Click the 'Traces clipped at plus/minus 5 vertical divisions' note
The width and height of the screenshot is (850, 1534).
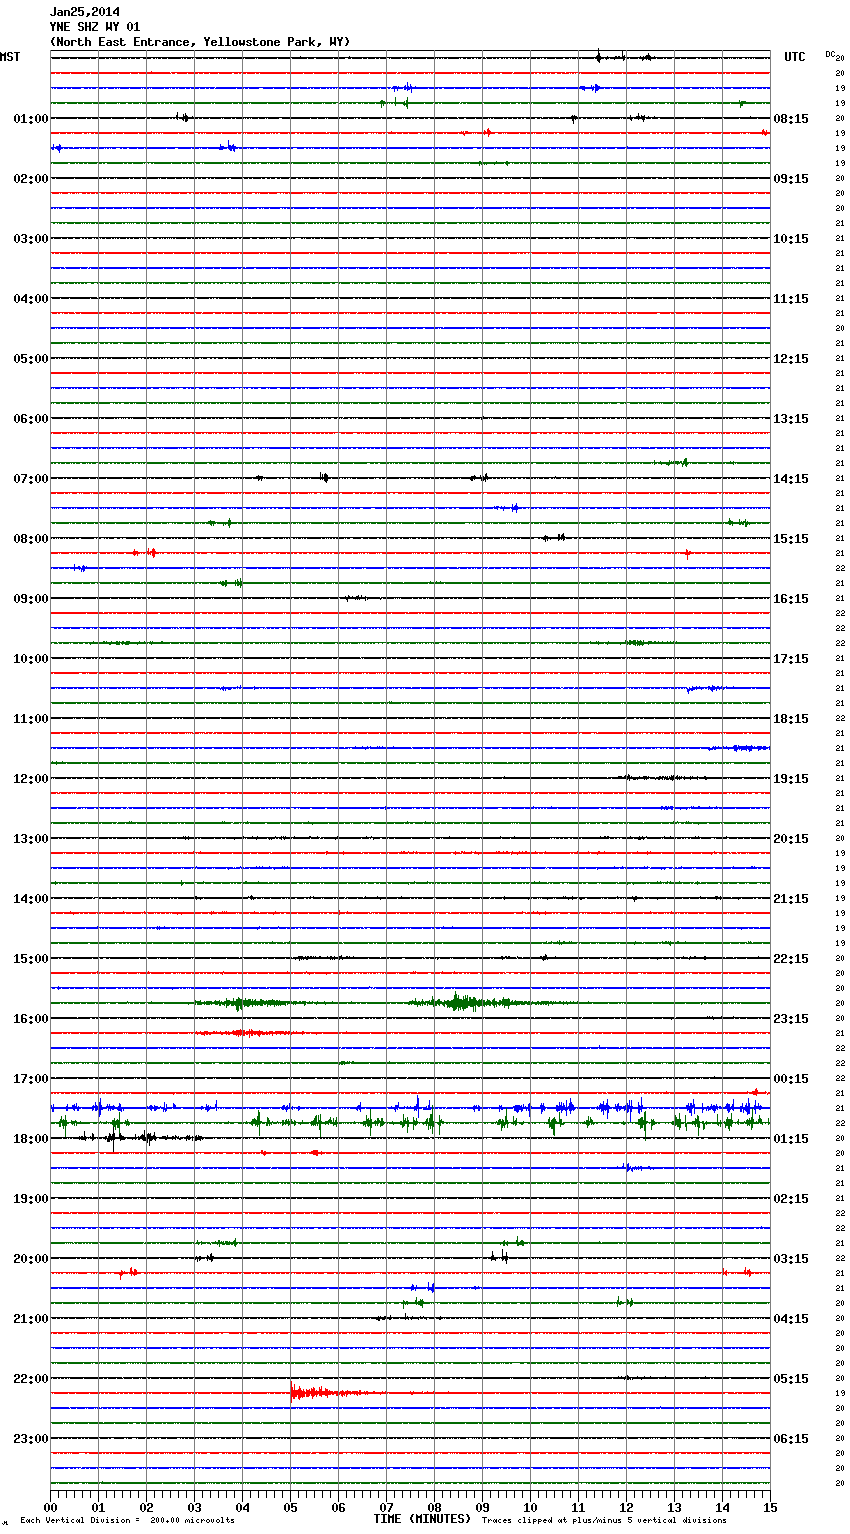605,1521
